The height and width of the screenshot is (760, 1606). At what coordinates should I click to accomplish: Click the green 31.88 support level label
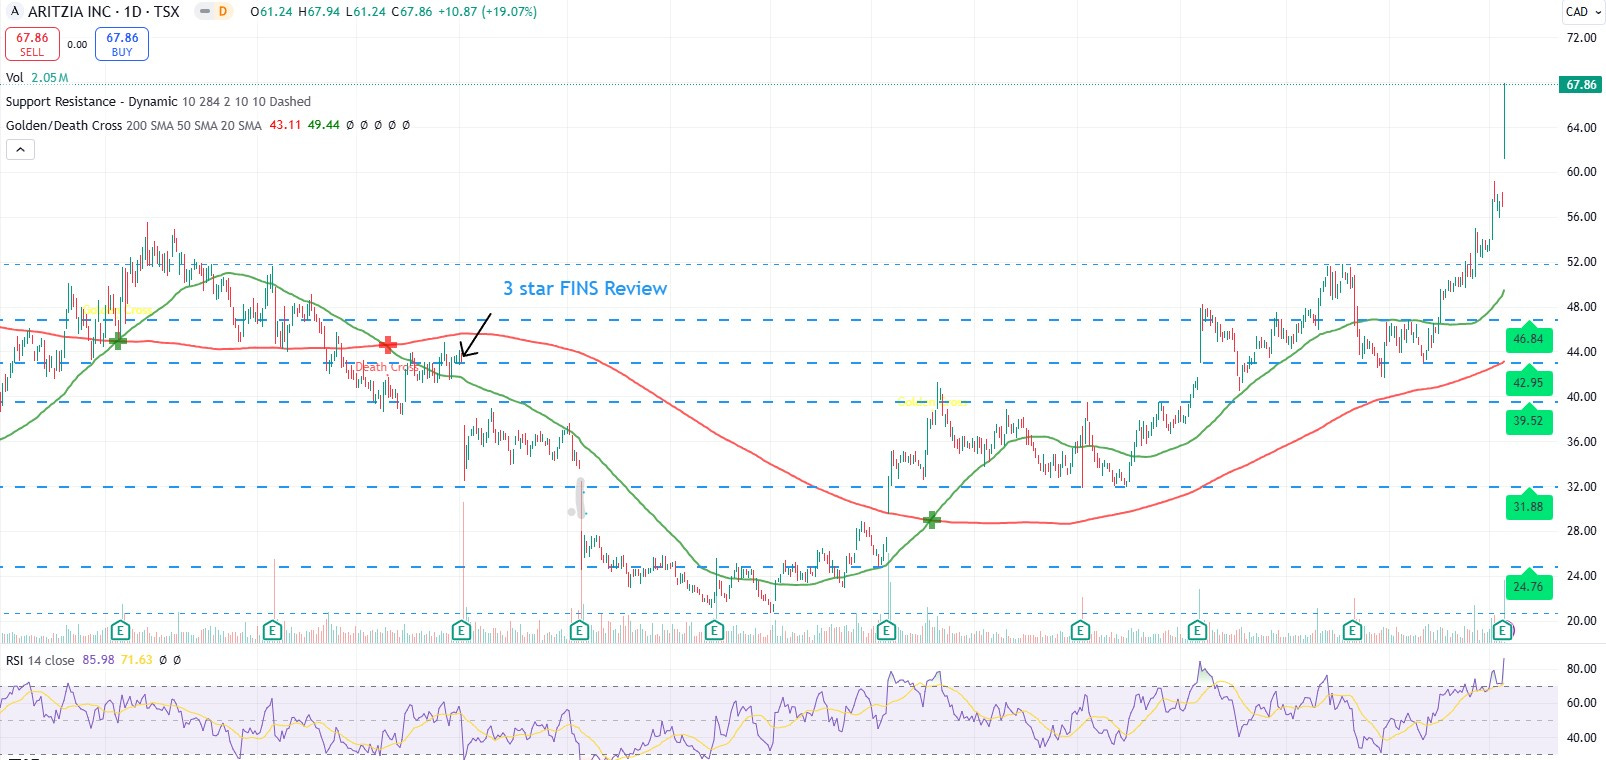pyautogui.click(x=1528, y=506)
